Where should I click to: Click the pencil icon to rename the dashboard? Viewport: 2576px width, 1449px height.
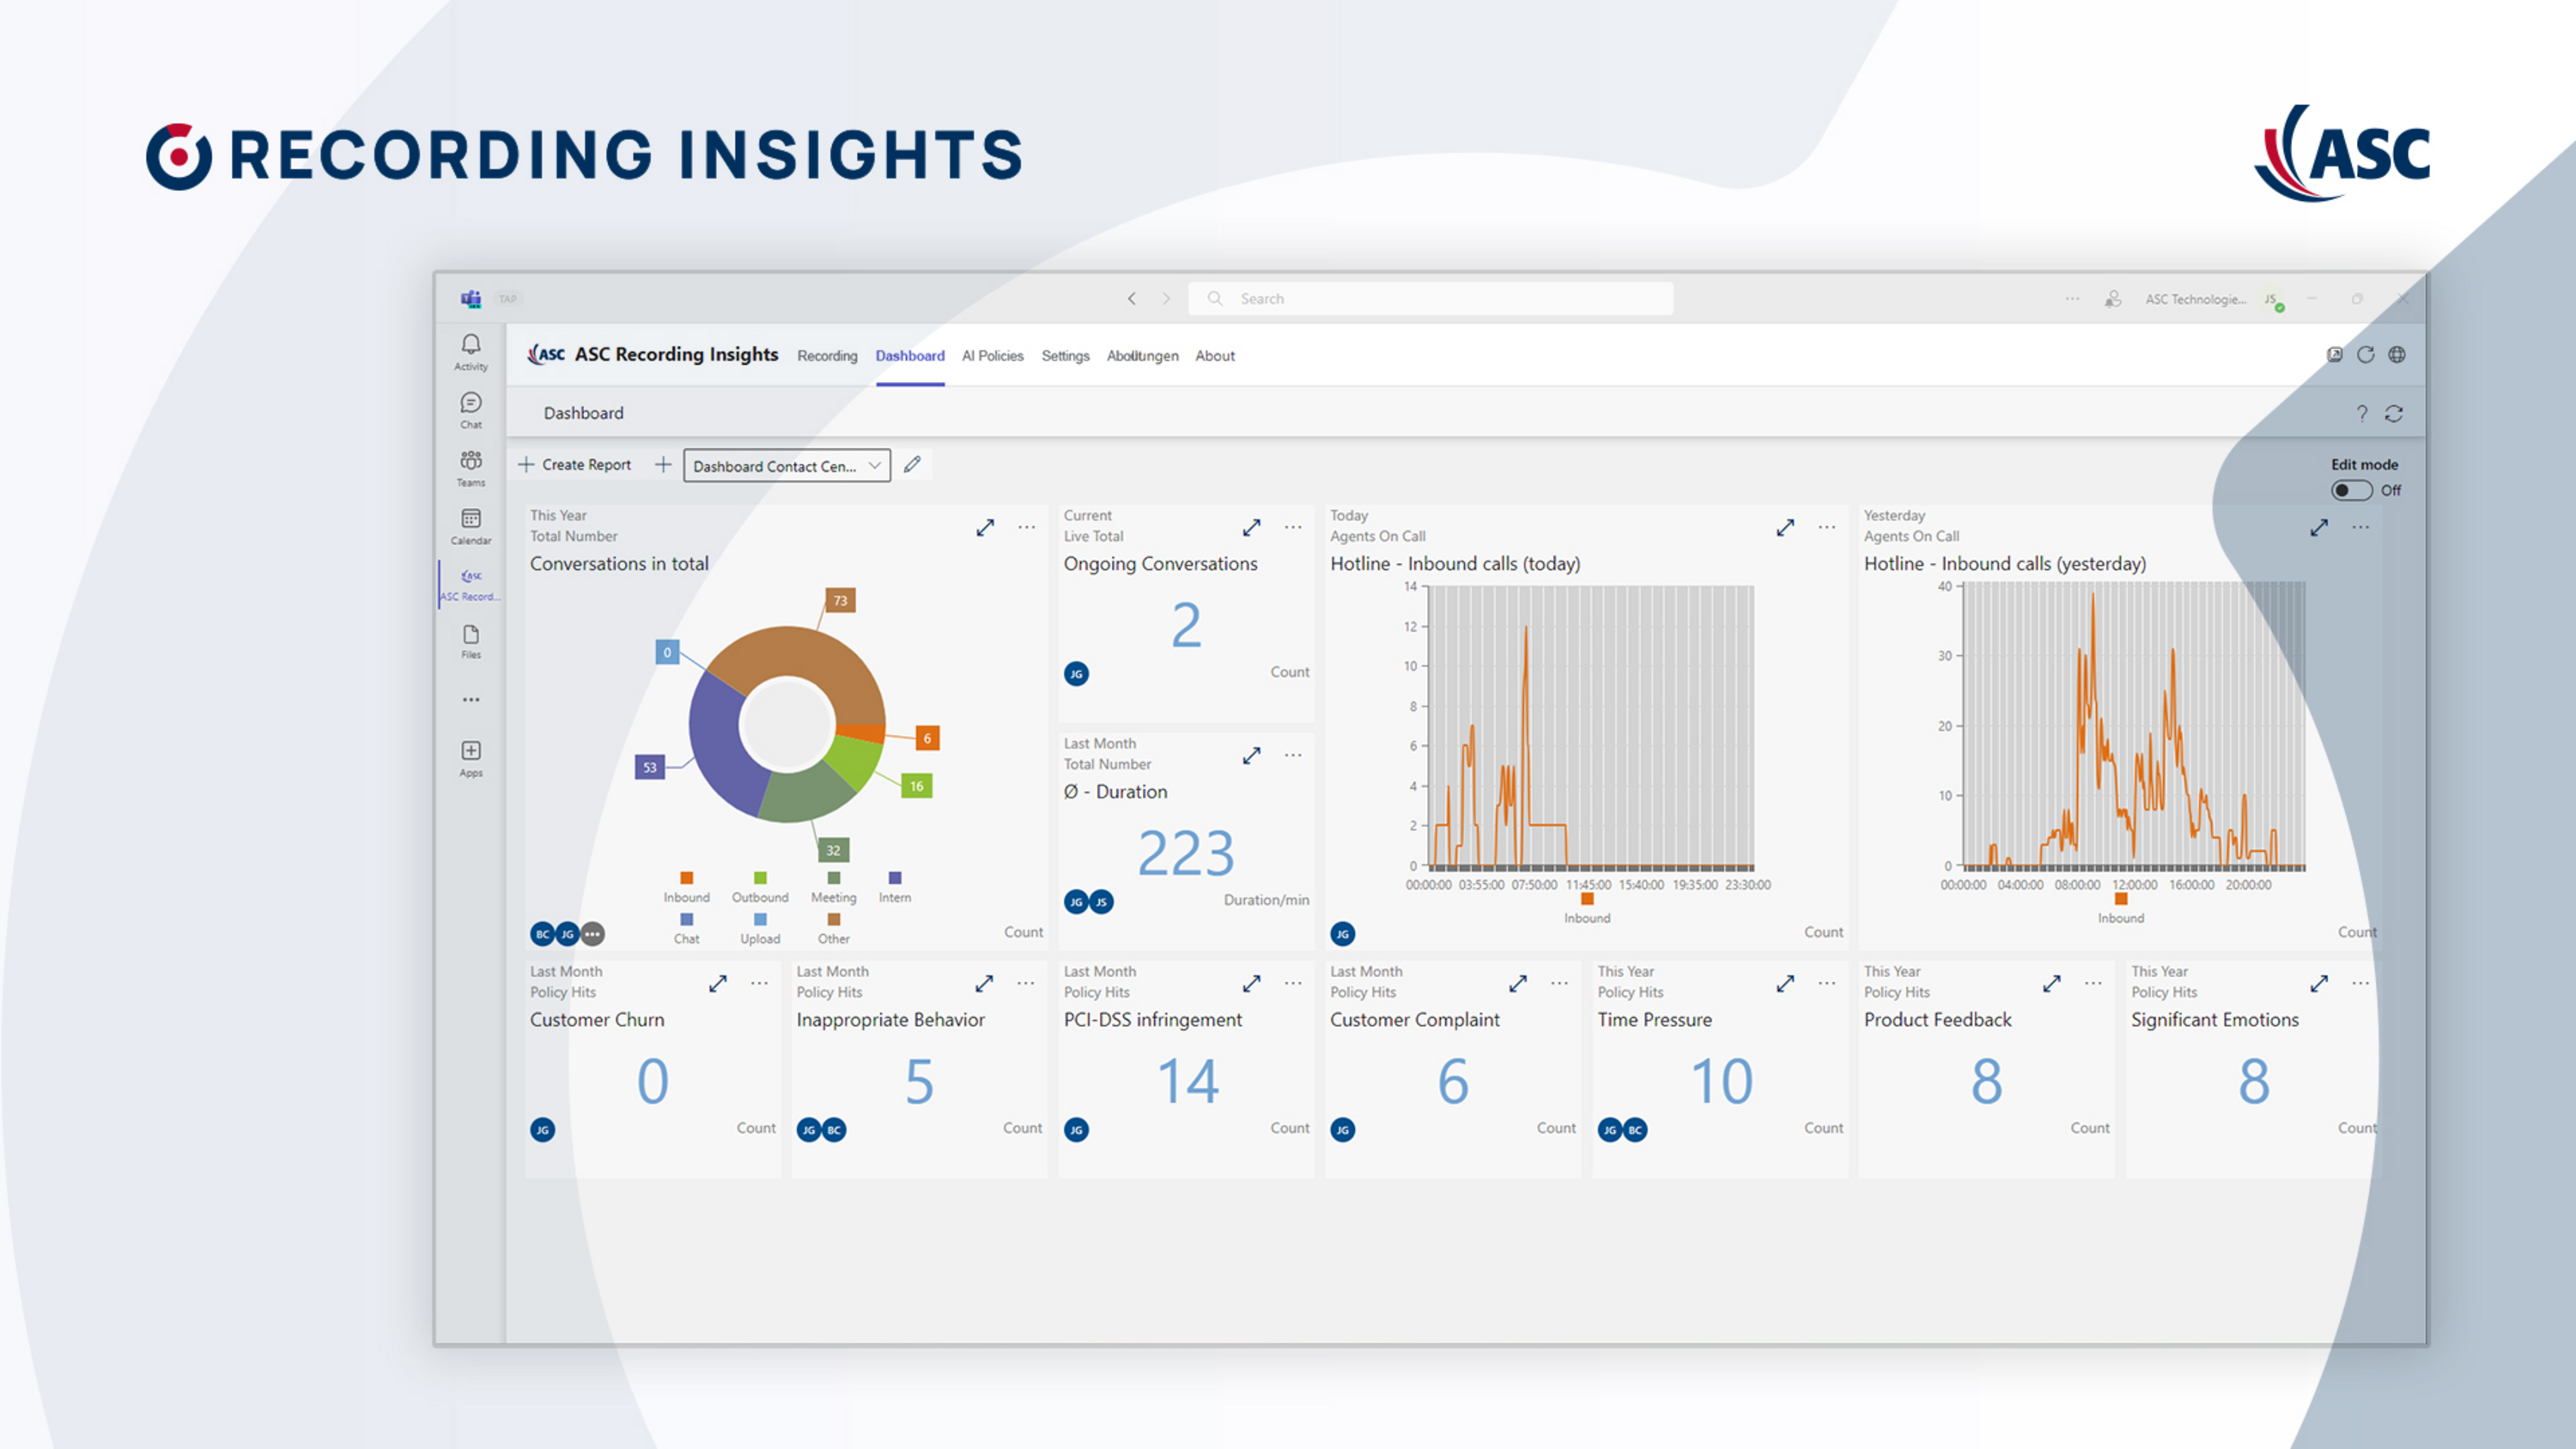(911, 464)
